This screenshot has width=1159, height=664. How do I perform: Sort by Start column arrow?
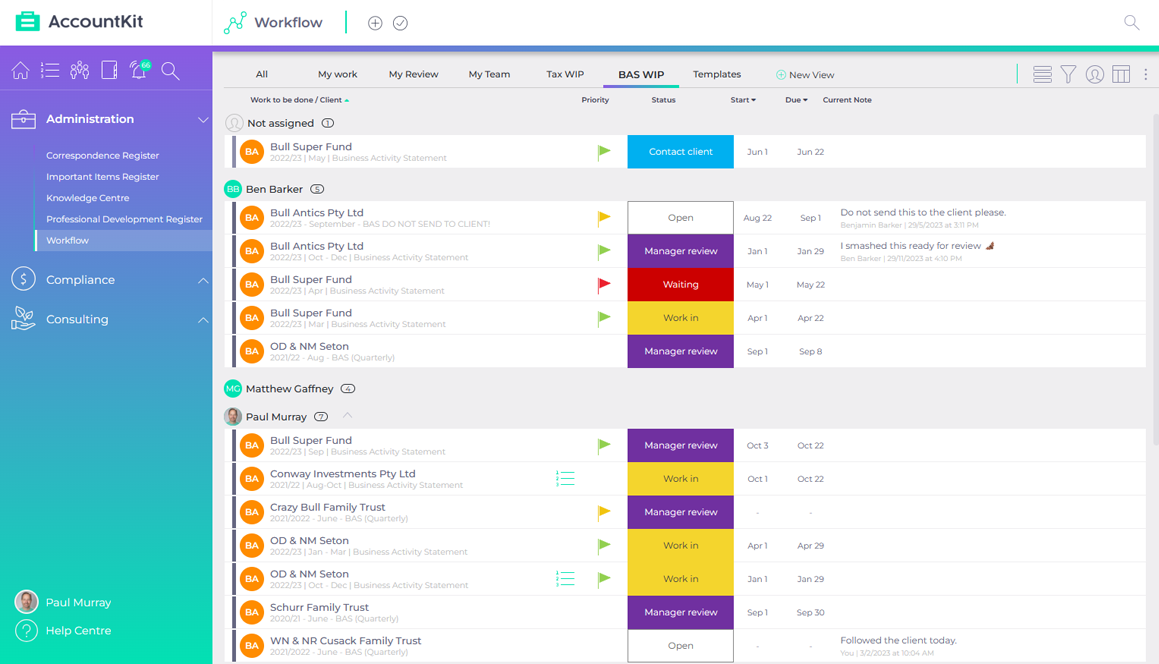[754, 100]
